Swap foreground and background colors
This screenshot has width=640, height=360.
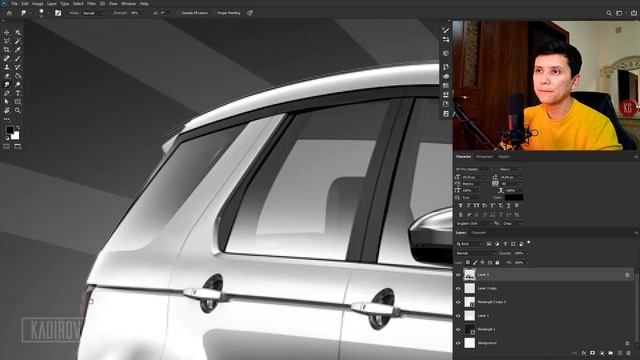pos(18,128)
